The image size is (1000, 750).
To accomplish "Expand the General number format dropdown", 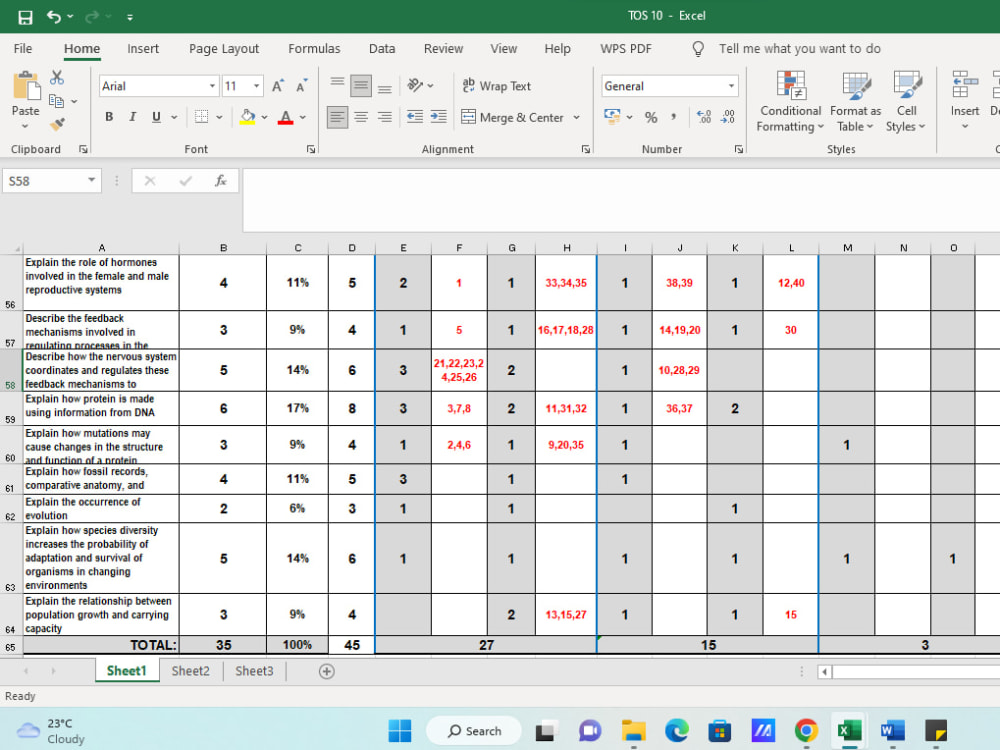I will tap(731, 86).
